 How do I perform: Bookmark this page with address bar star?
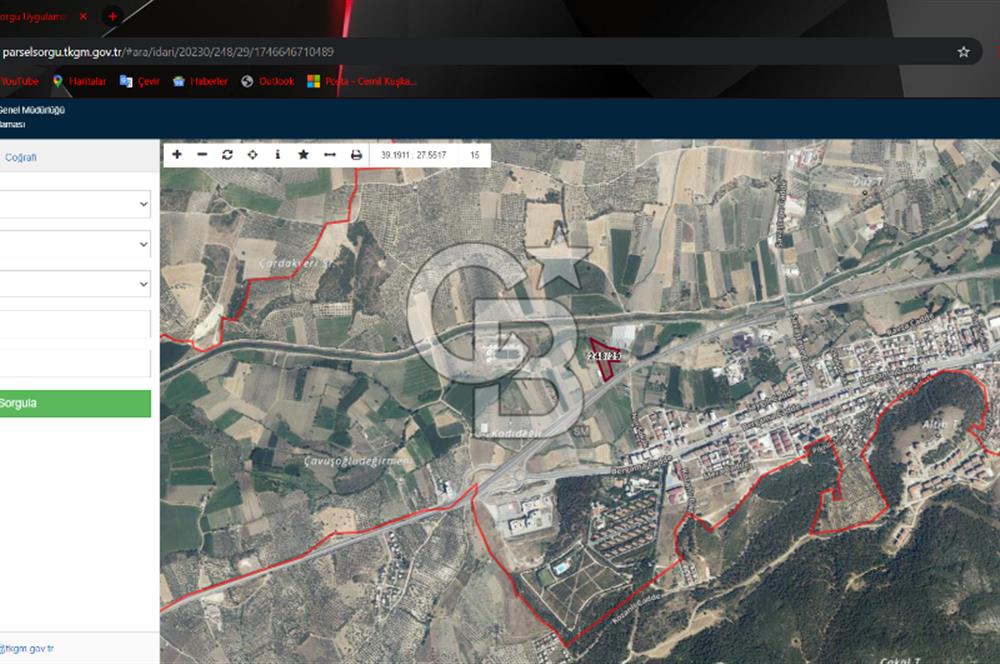pos(963,52)
